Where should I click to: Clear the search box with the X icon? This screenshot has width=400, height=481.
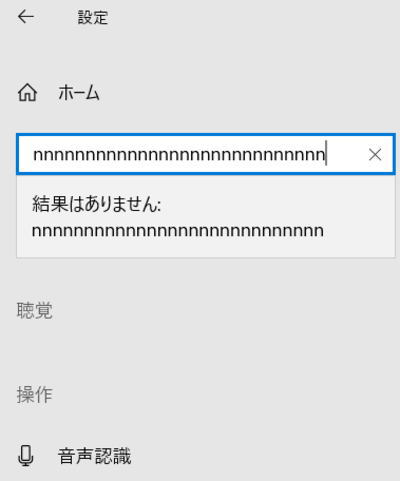pyautogui.click(x=375, y=155)
